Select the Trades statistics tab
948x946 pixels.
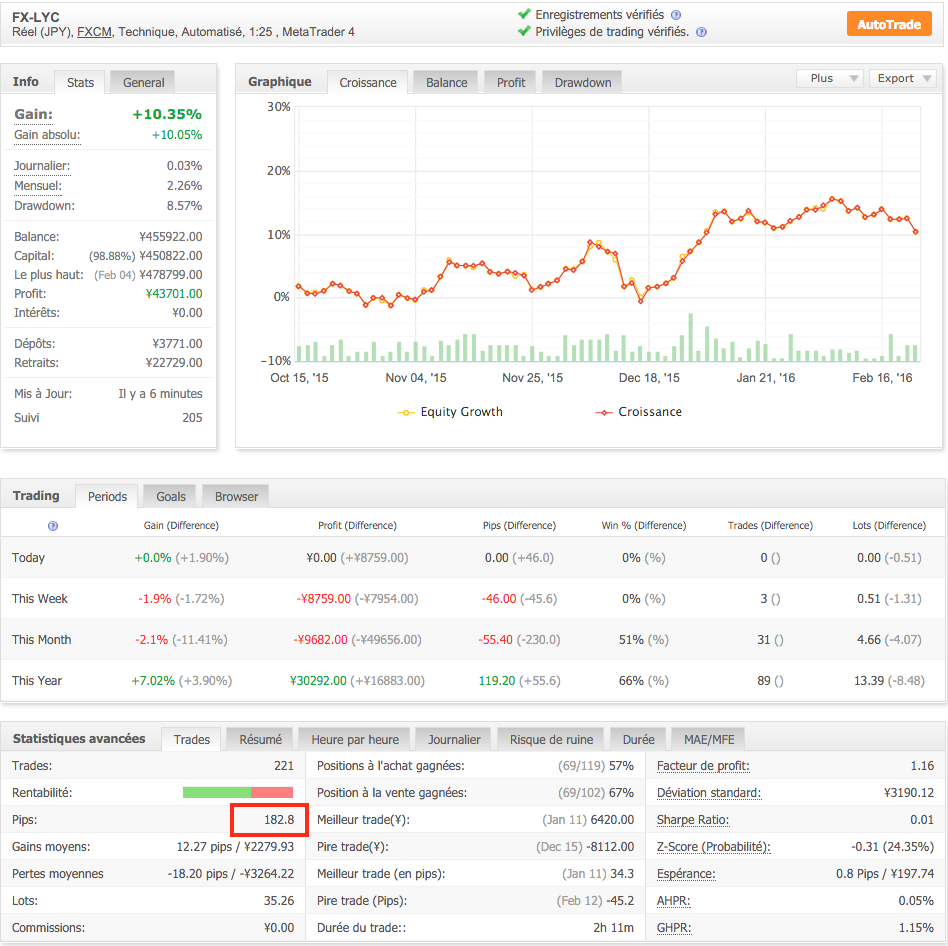tap(192, 739)
